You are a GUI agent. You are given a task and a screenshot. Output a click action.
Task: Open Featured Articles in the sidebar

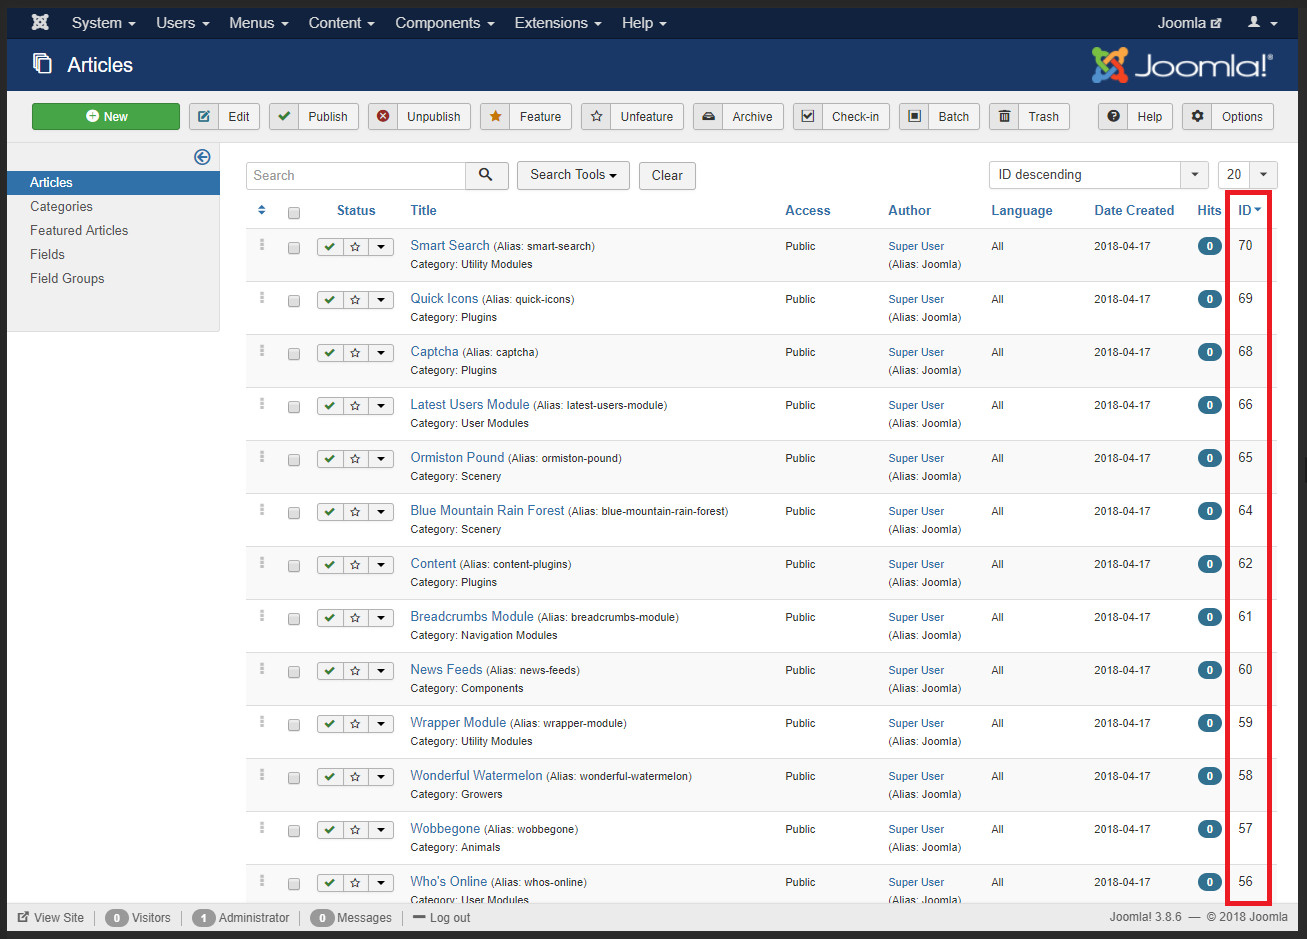[79, 230]
